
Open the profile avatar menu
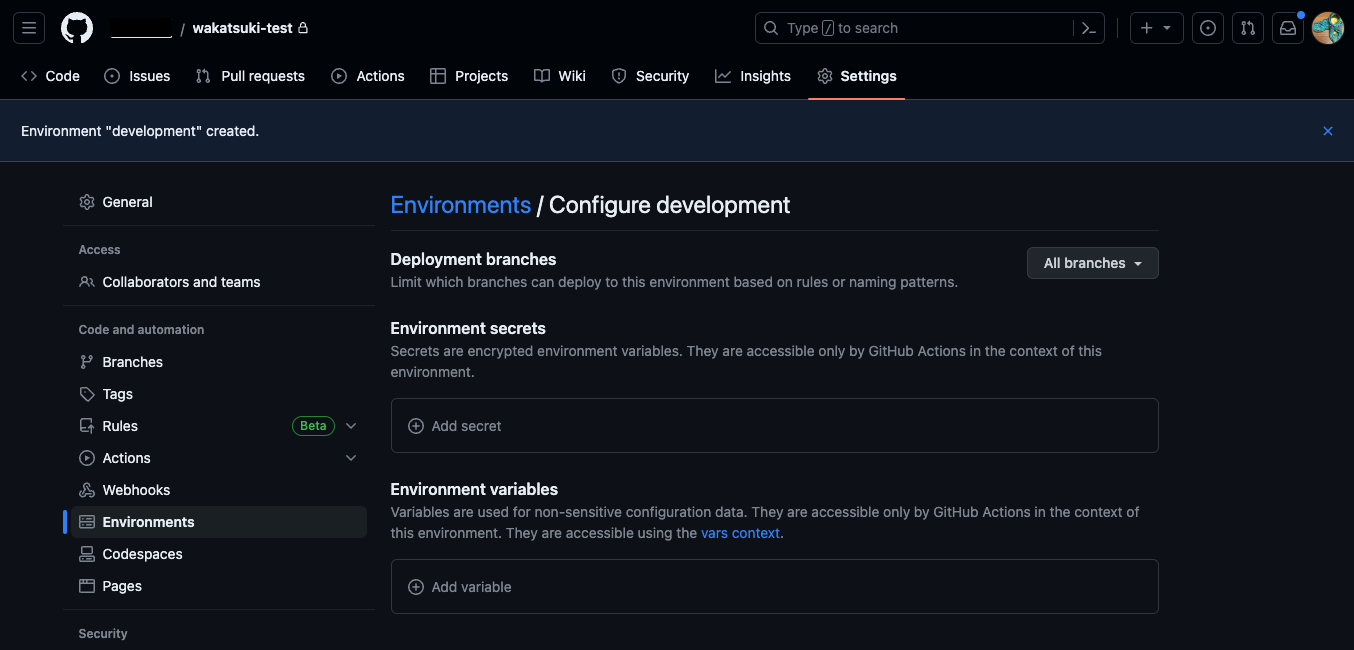[x=1327, y=28]
